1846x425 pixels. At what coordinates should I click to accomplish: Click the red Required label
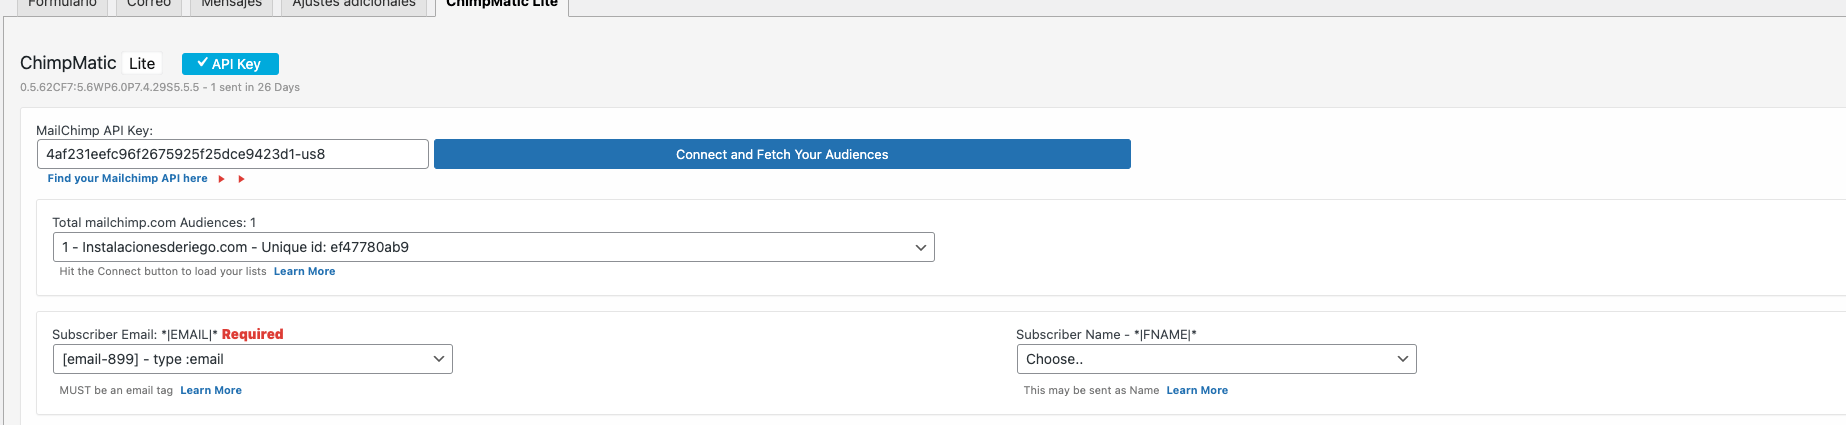point(253,334)
